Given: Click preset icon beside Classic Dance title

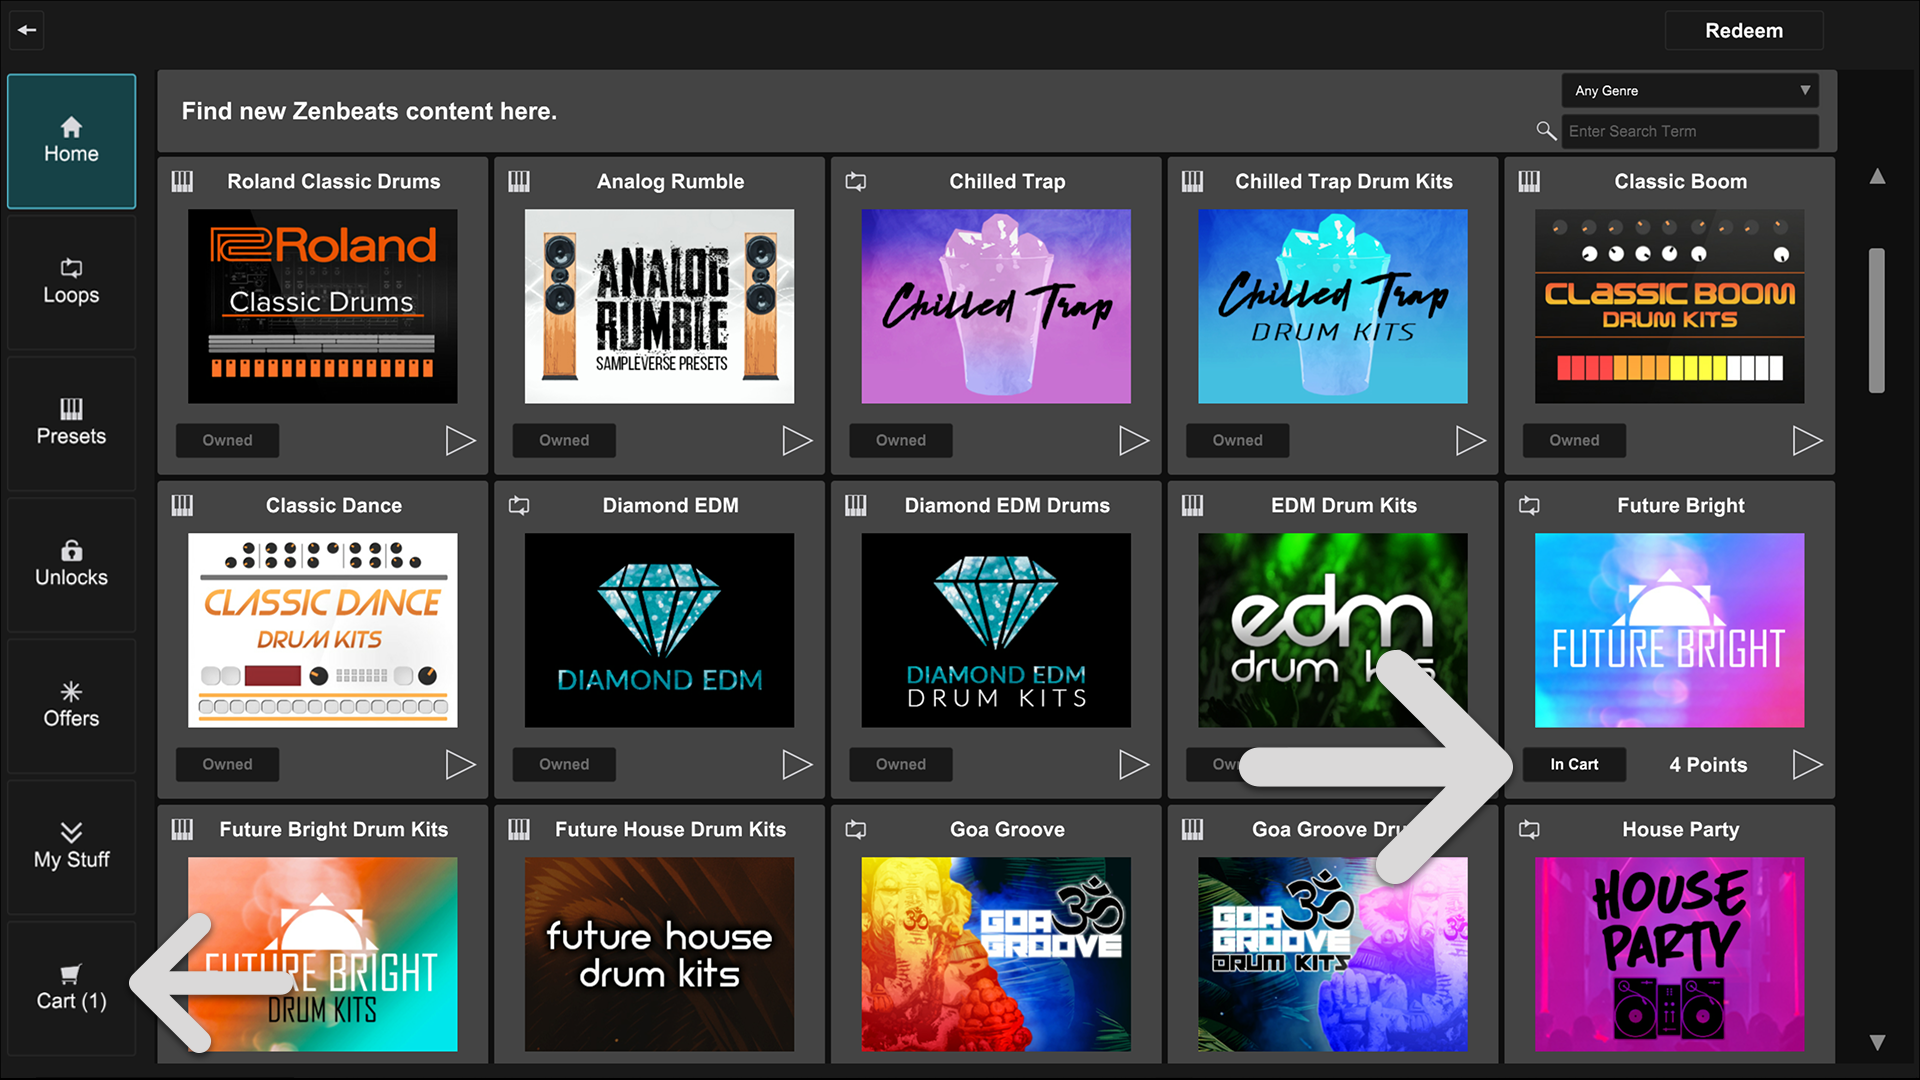Looking at the screenshot, I should (182, 505).
